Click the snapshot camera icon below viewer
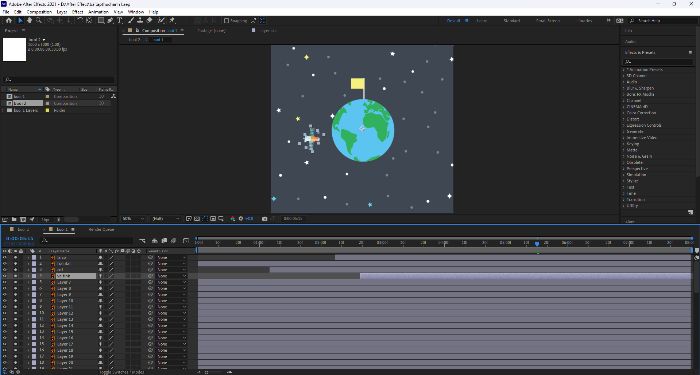 point(264,219)
